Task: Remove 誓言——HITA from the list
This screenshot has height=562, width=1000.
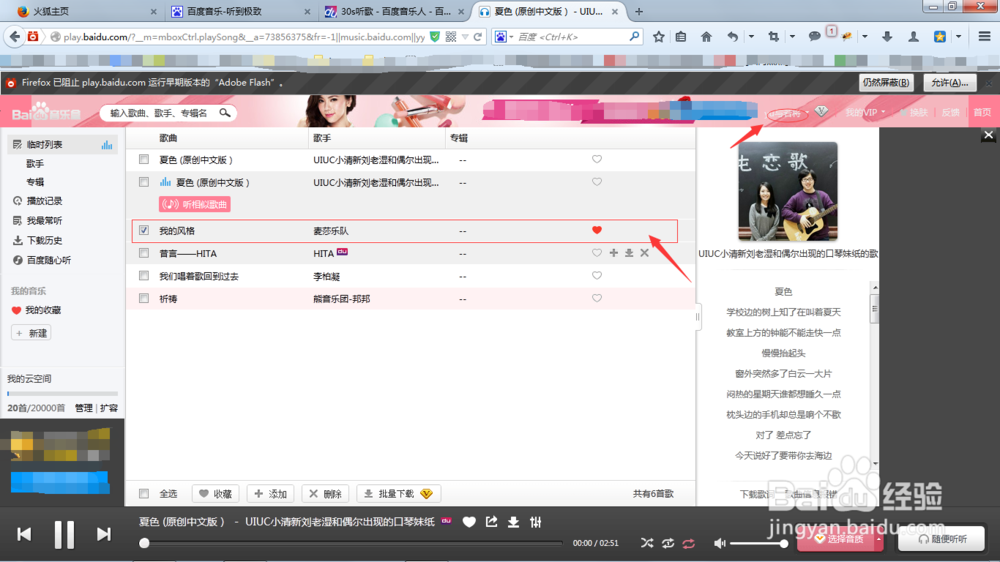Action: (x=645, y=253)
